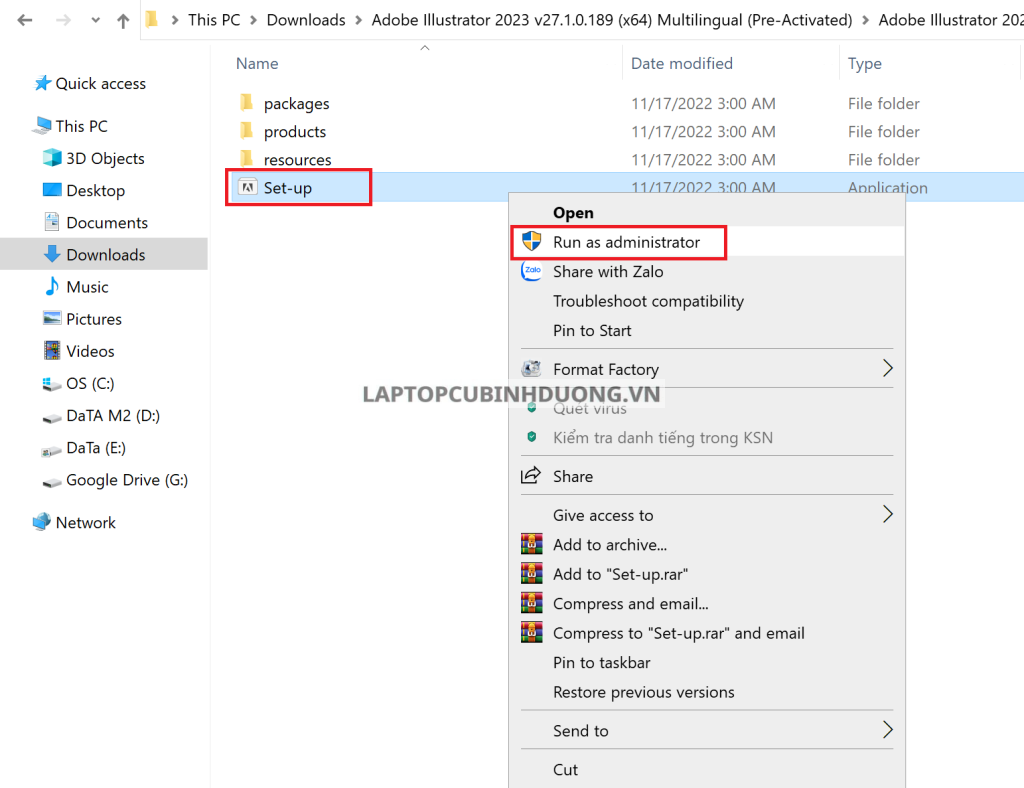This screenshot has width=1024, height=788.
Task: Choose Share with Zalo
Action: tap(608, 272)
